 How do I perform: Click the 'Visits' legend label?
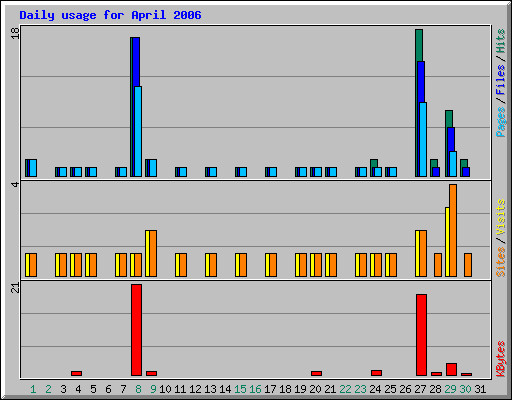(x=500, y=217)
